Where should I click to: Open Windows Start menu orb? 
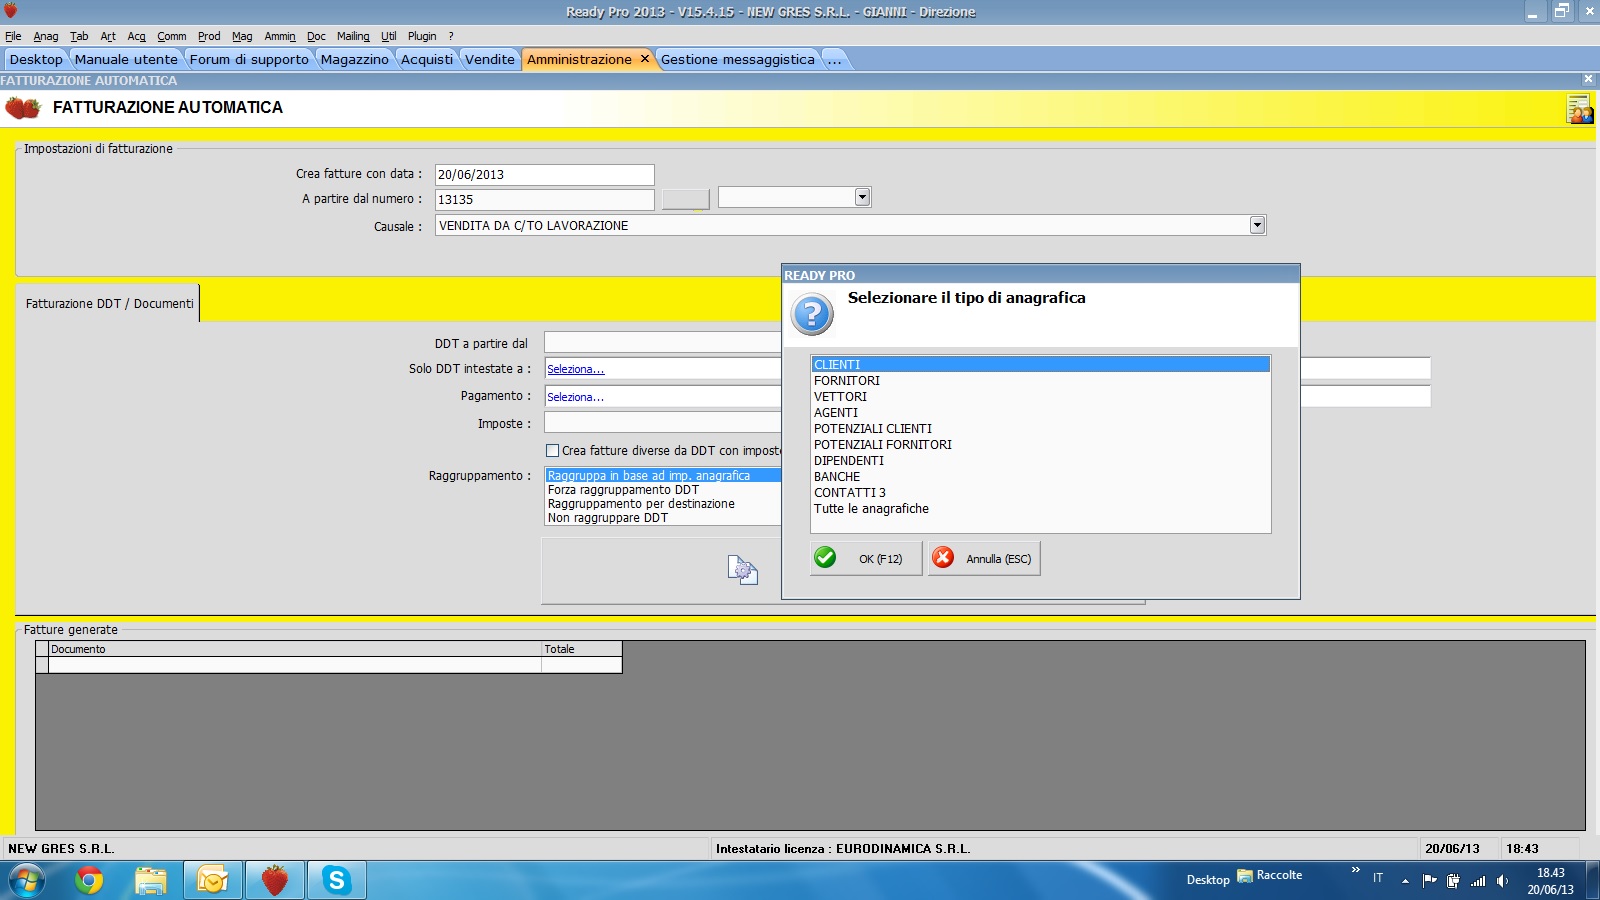click(x=26, y=881)
